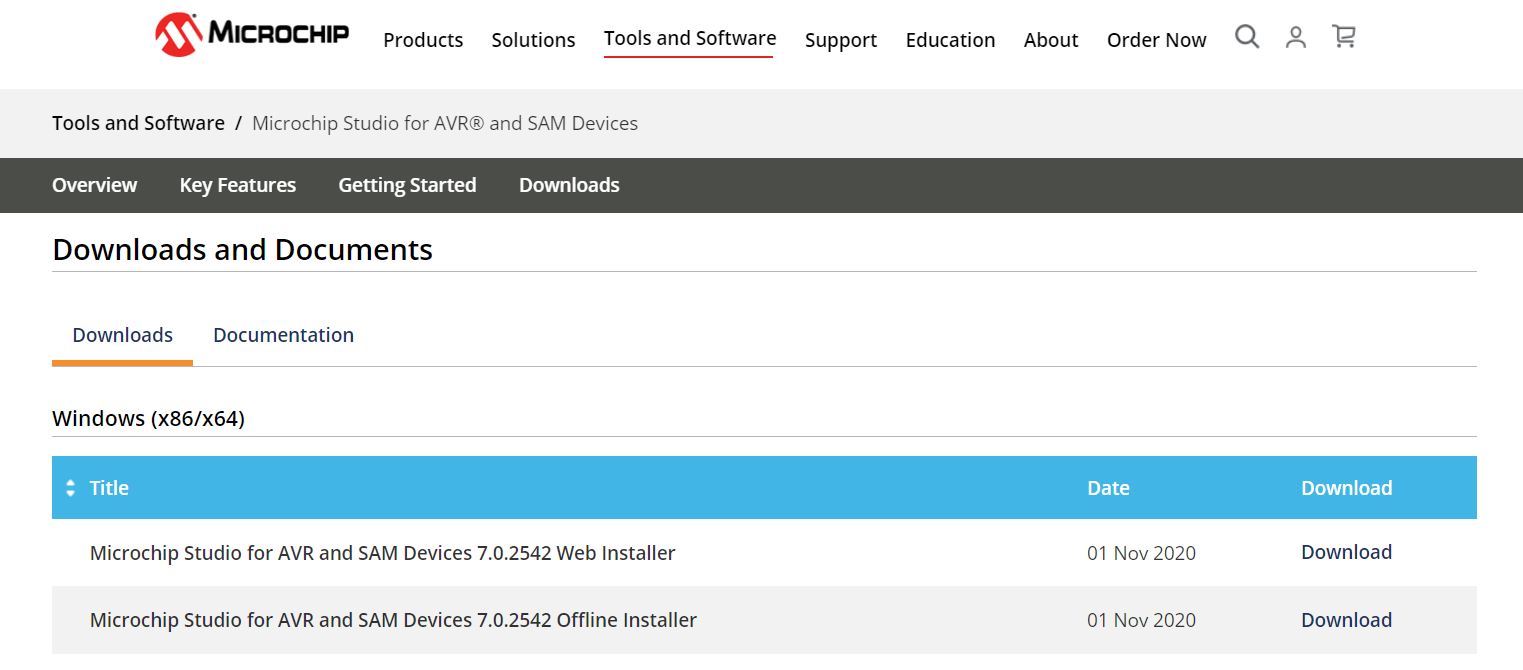The image size is (1523, 670).
Task: Open the site search magnifier icon
Action: click(x=1247, y=37)
